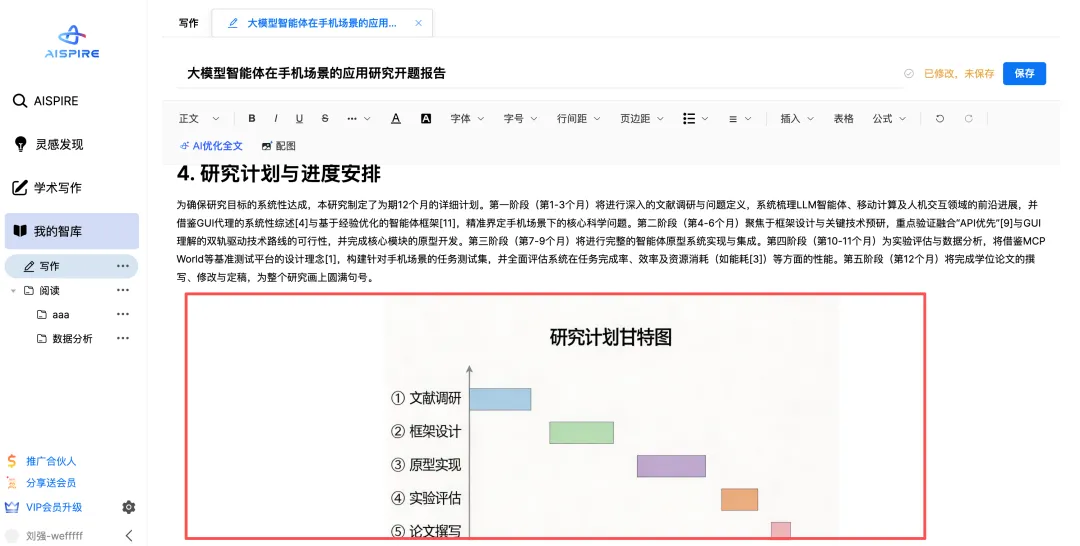Open more options for 阅读 folder

point(123,290)
